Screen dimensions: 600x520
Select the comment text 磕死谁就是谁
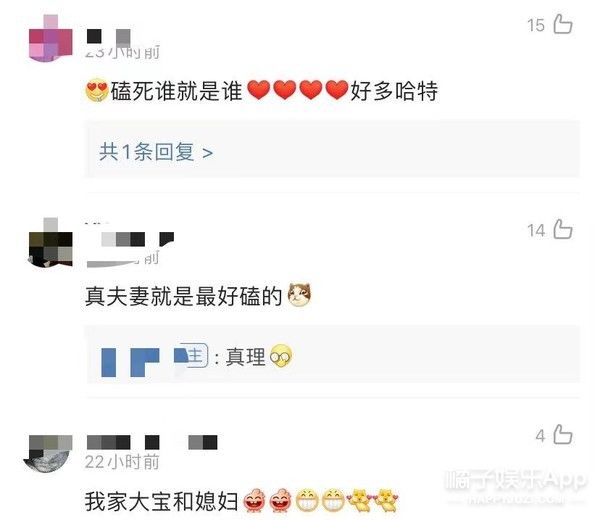tap(177, 91)
